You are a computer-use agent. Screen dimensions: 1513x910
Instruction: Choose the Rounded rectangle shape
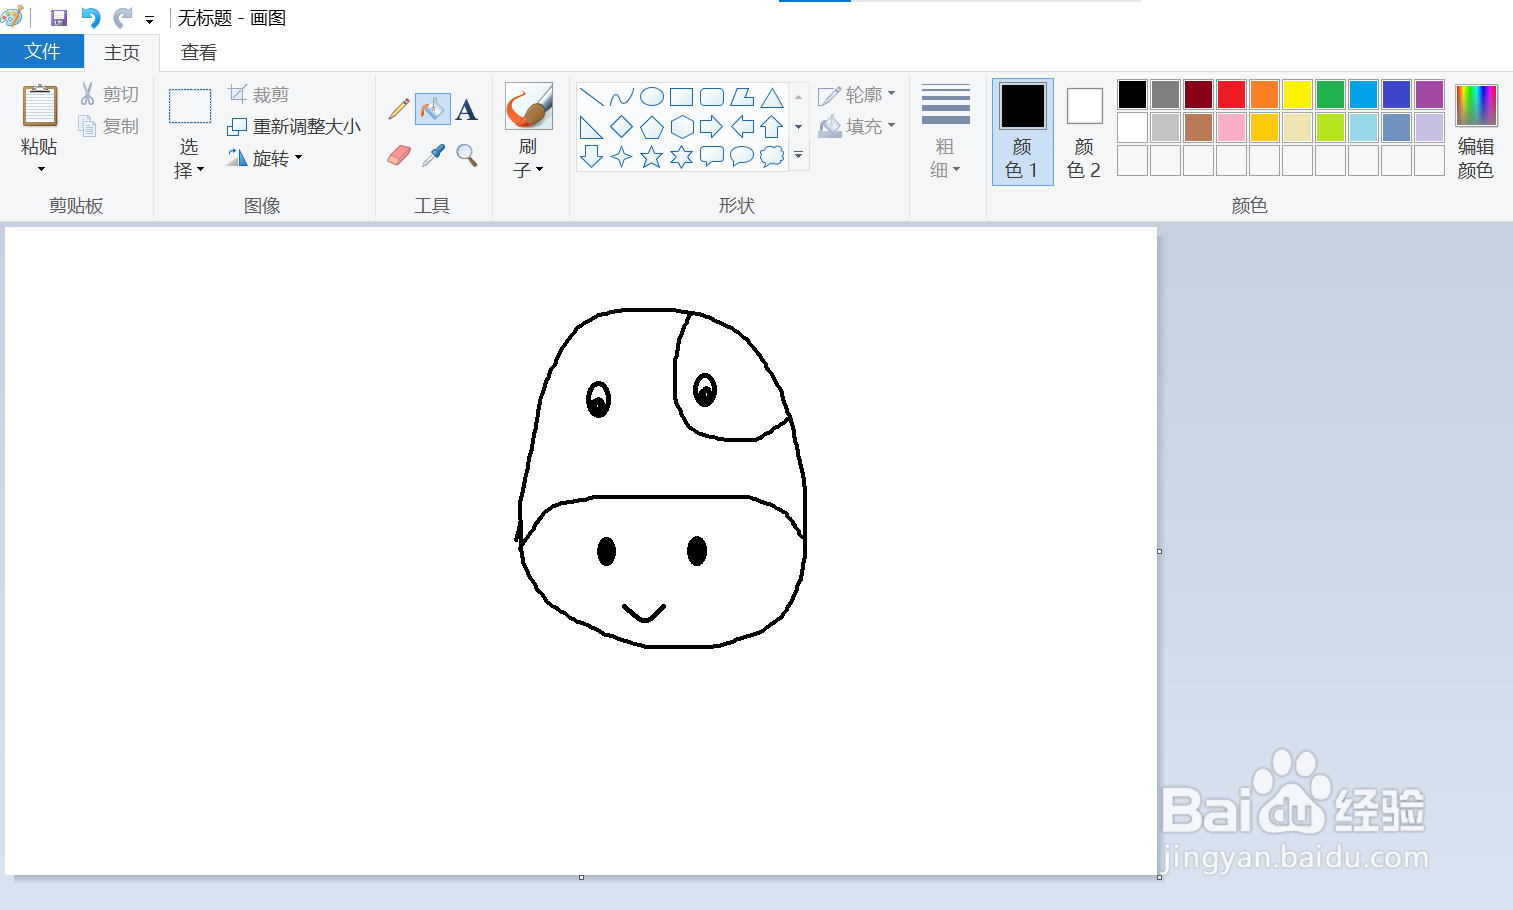click(712, 97)
